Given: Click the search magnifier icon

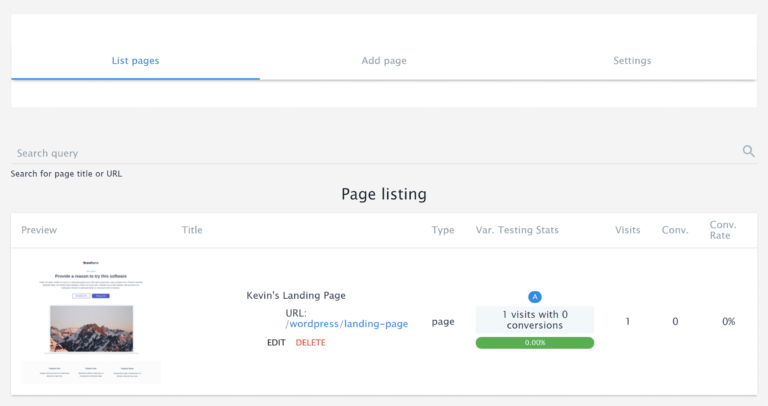Looking at the screenshot, I should pyautogui.click(x=748, y=151).
